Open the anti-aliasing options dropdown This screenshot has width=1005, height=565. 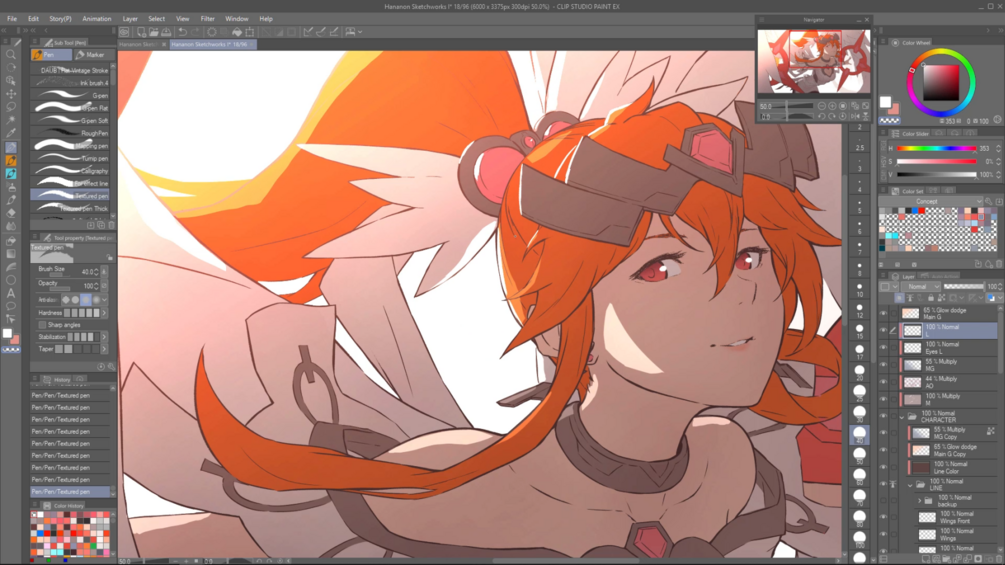[x=104, y=300]
